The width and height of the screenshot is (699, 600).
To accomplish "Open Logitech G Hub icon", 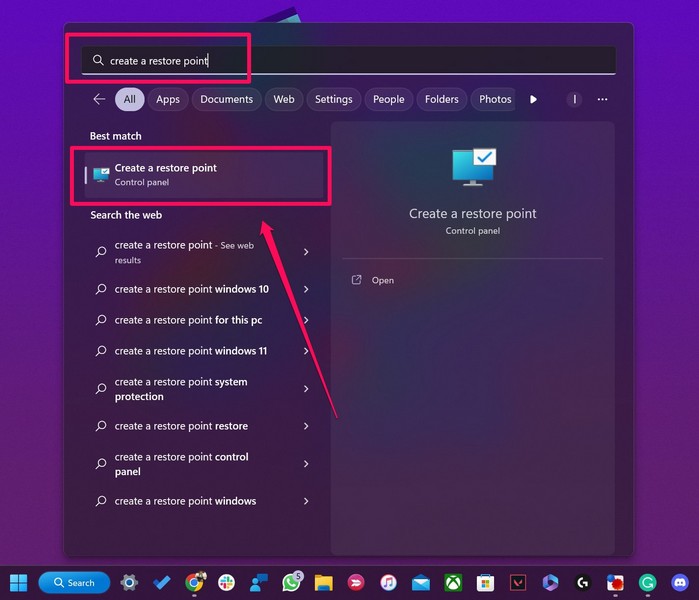I will click(583, 583).
